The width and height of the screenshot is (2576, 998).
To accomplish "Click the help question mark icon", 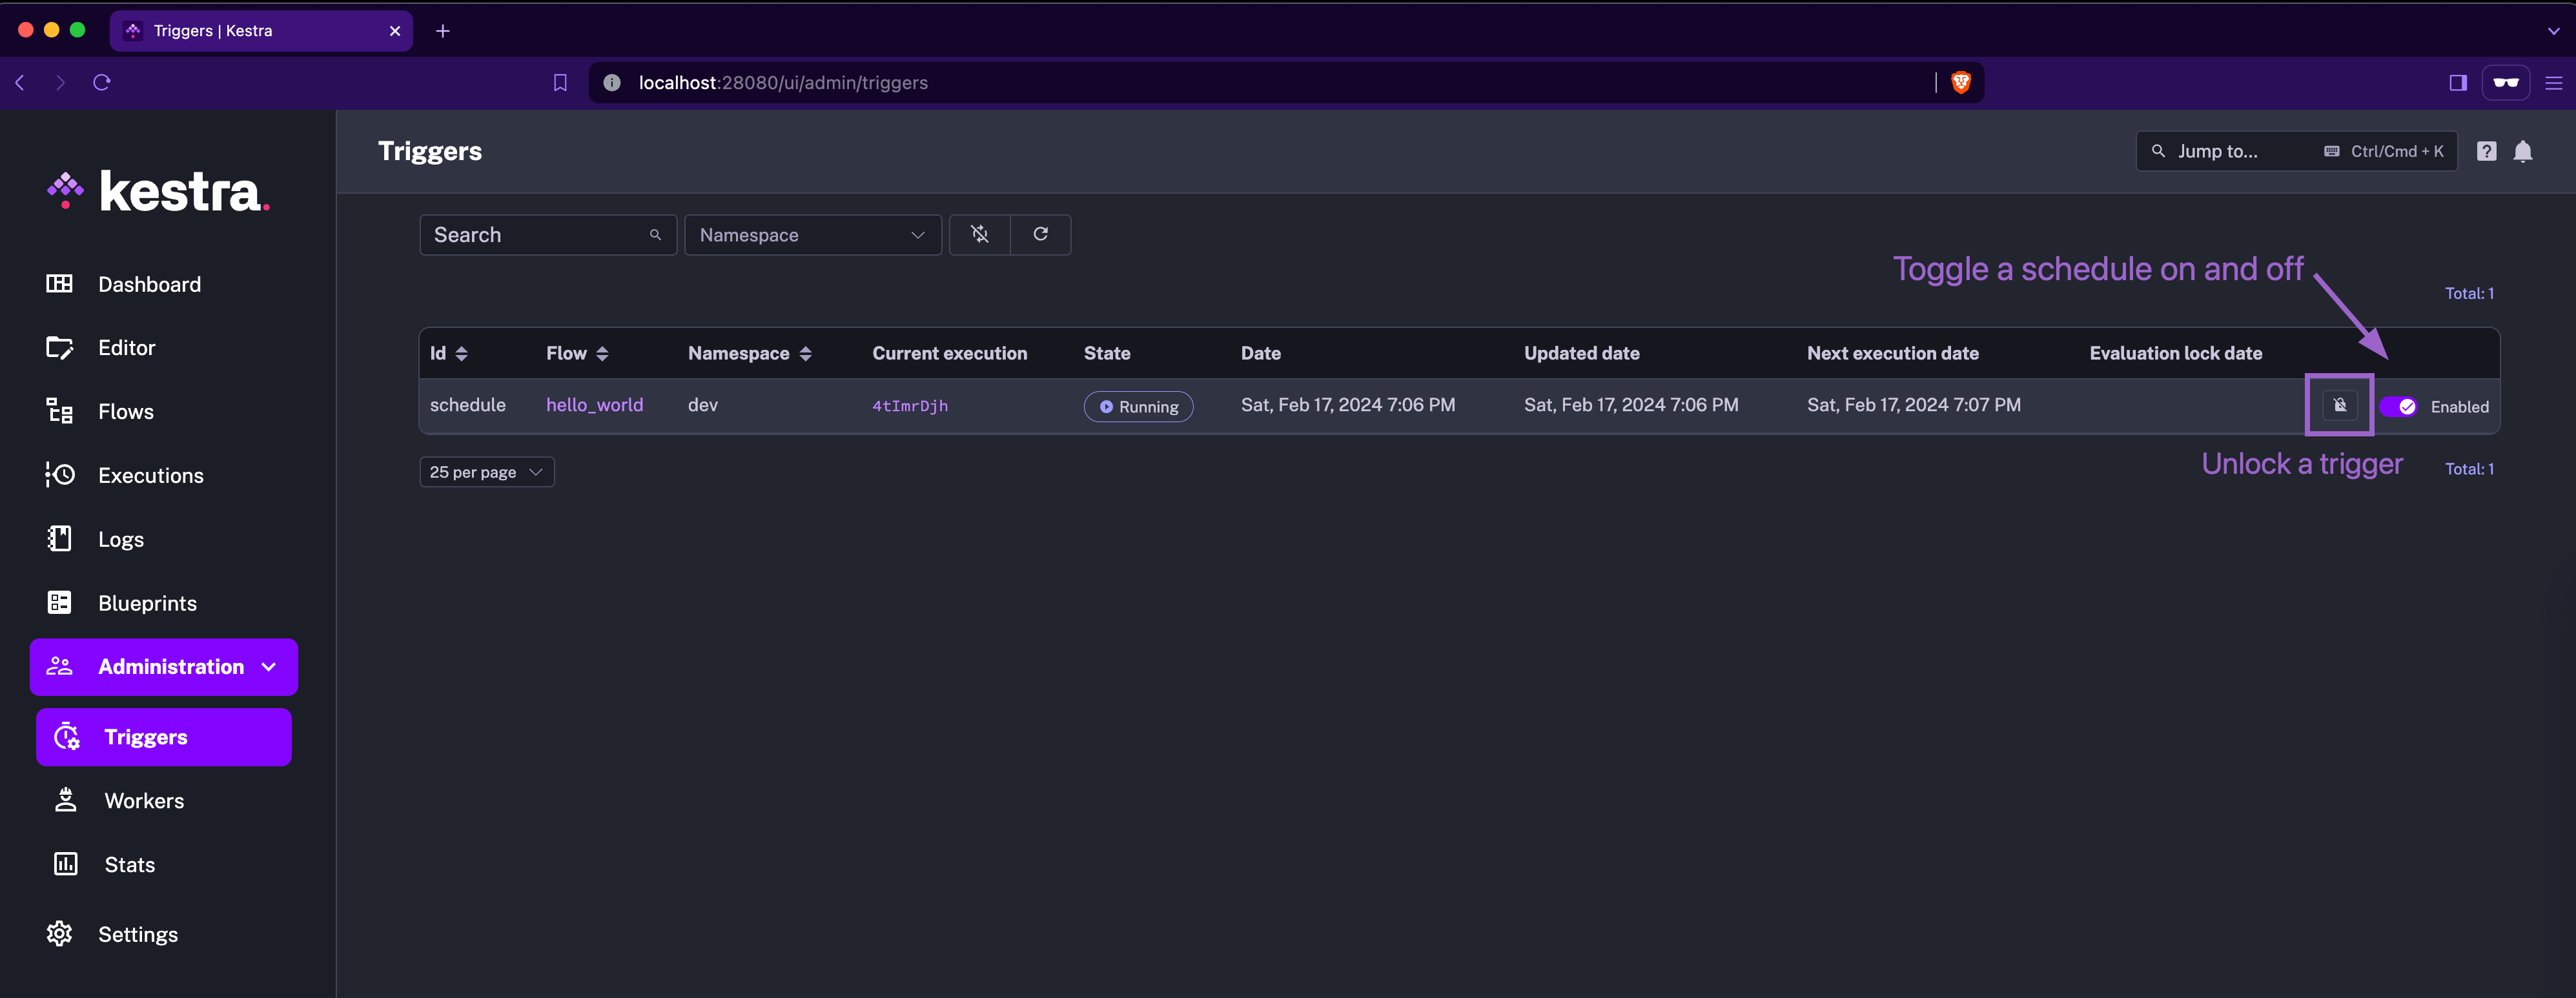I will (x=2486, y=151).
